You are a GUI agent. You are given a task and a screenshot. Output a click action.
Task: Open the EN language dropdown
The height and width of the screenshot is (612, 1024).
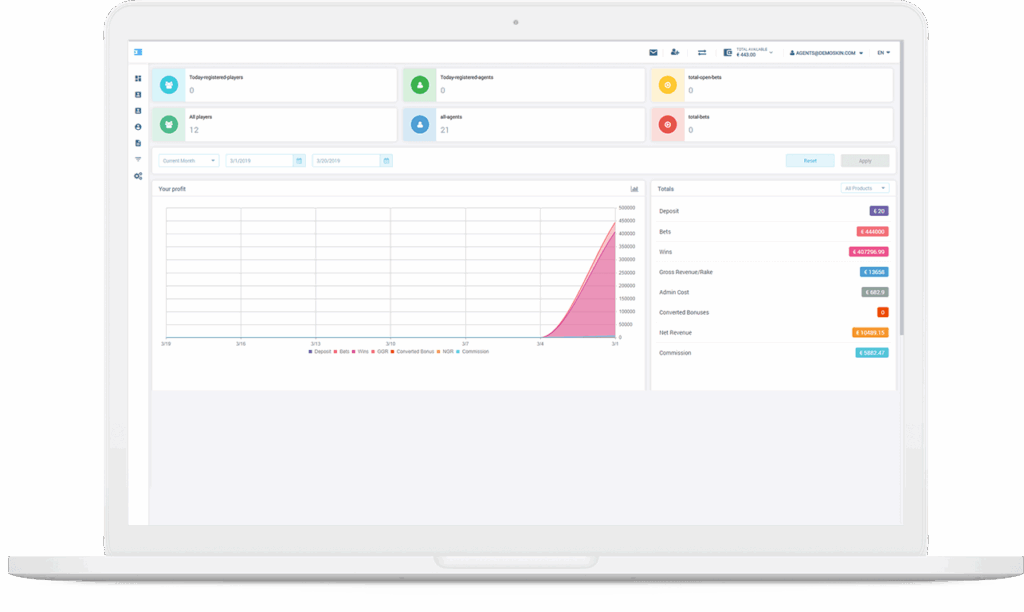click(883, 52)
